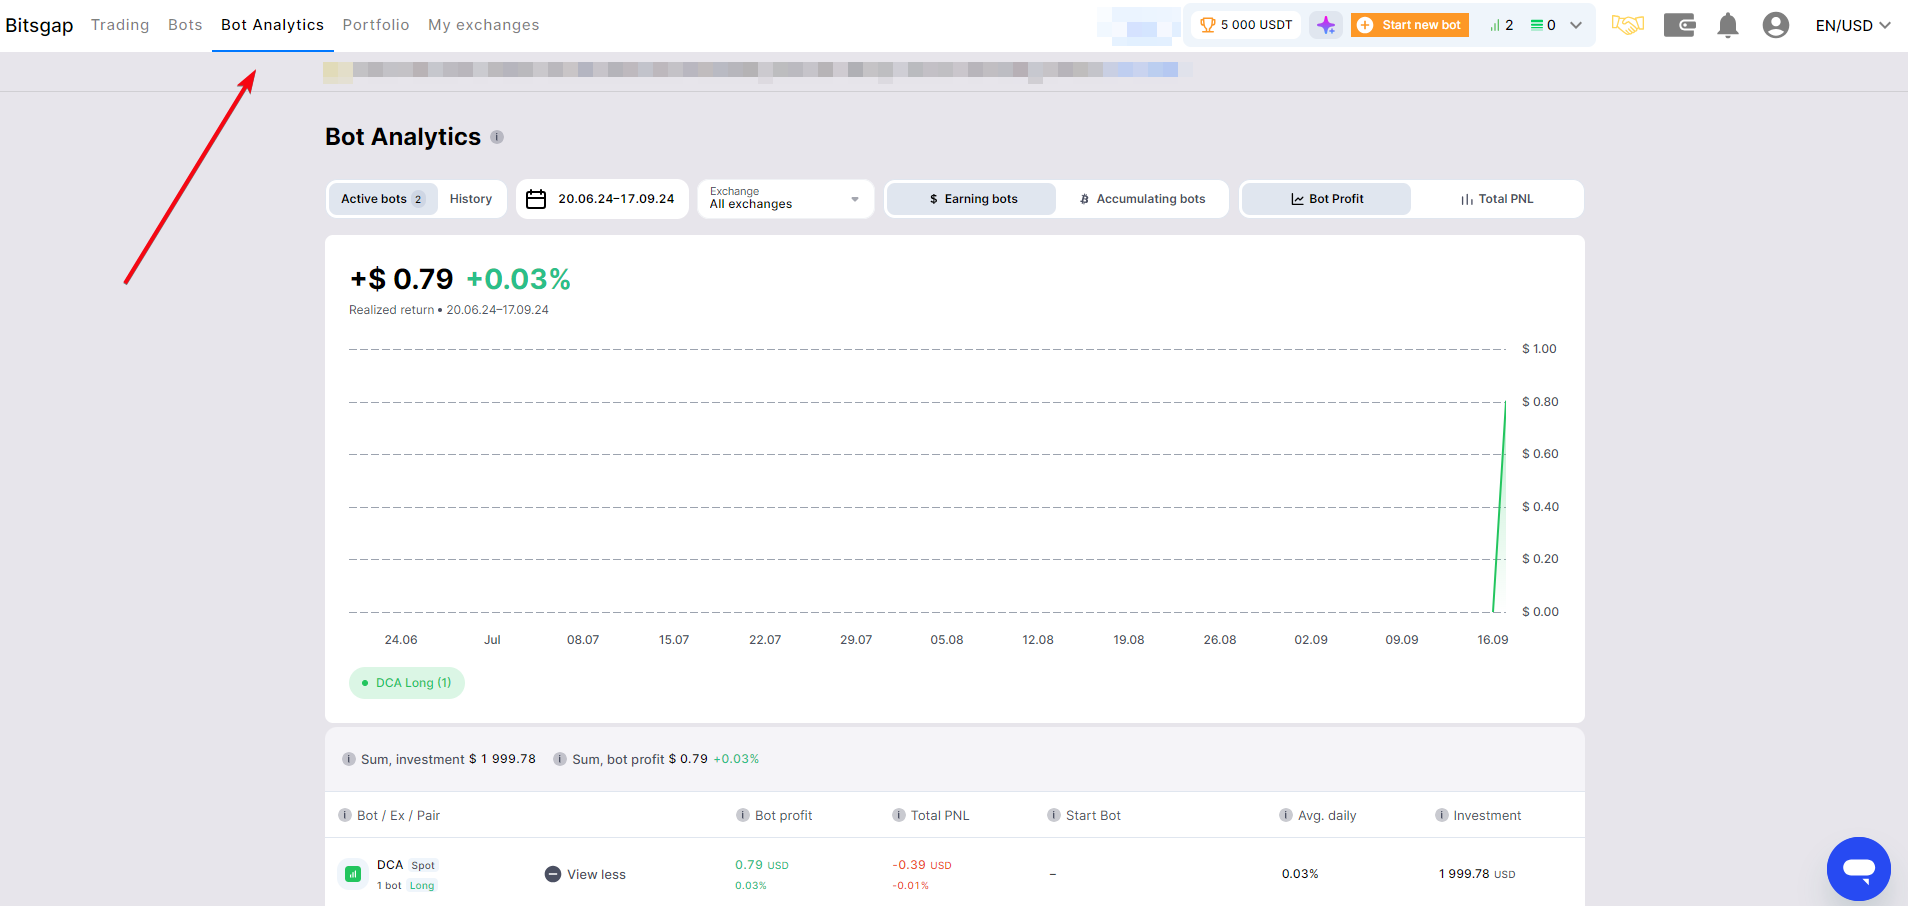Open the user account profile icon
The width and height of the screenshot is (1908, 906).
click(x=1776, y=25)
